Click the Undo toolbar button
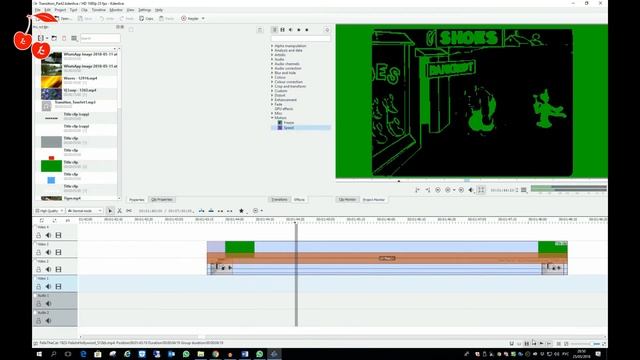 pyautogui.click(x=107, y=18)
